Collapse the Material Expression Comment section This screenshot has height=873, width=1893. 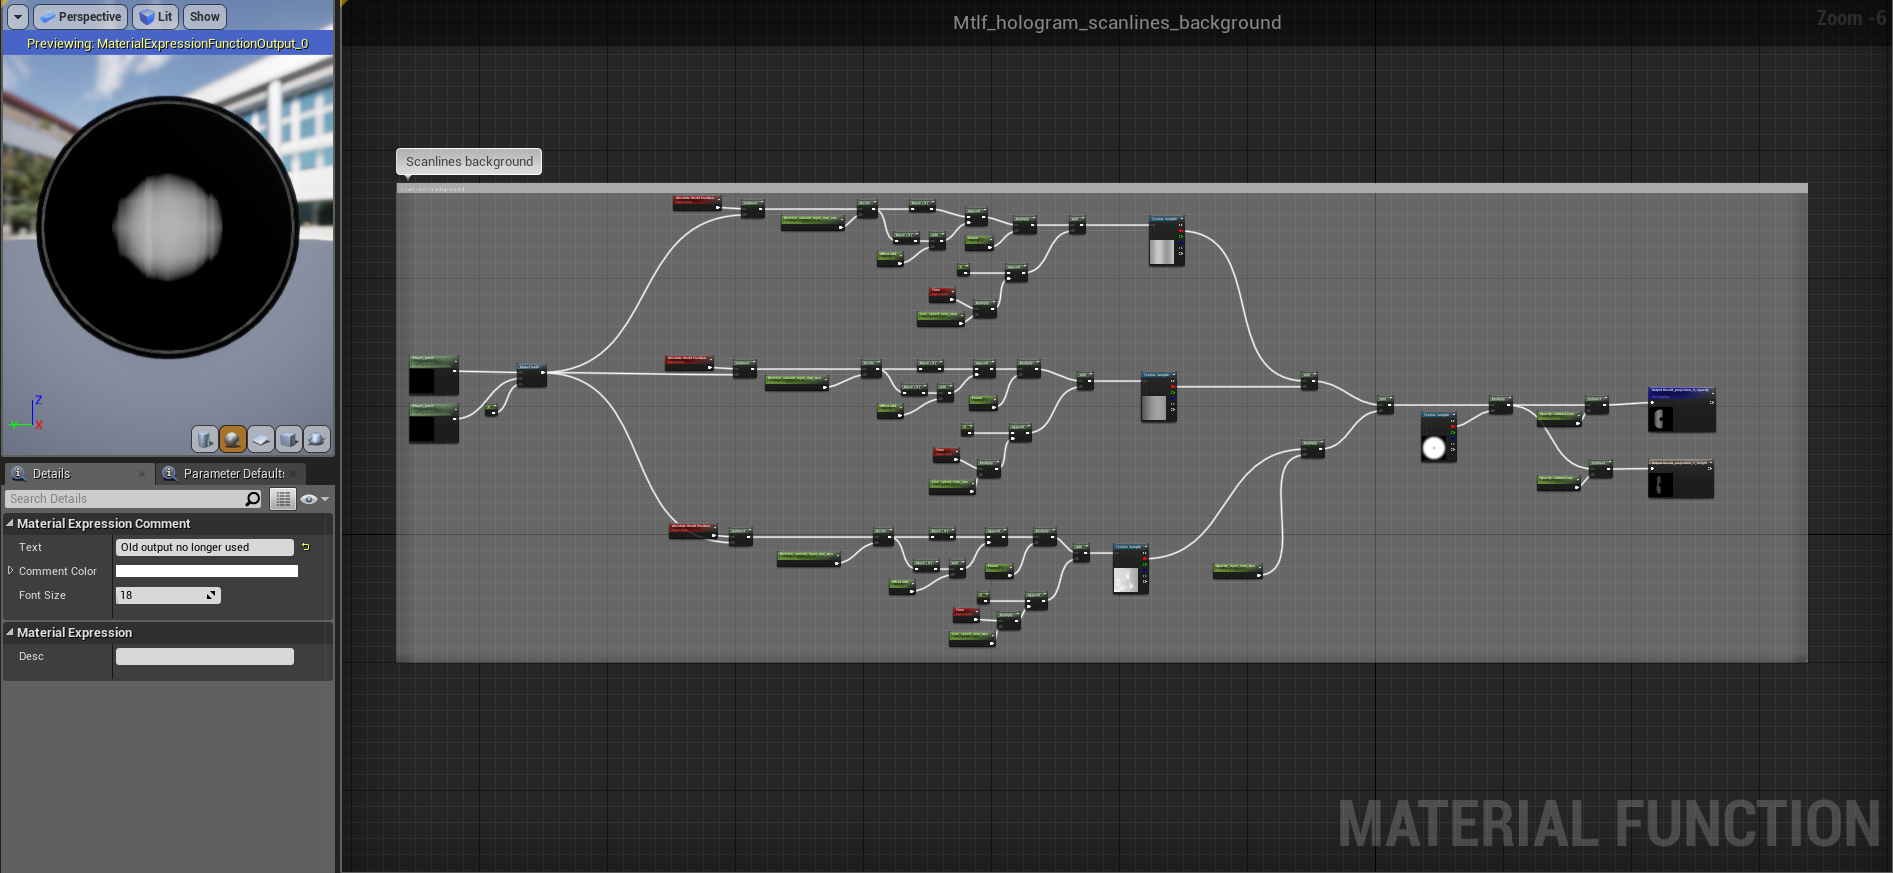click(x=10, y=523)
